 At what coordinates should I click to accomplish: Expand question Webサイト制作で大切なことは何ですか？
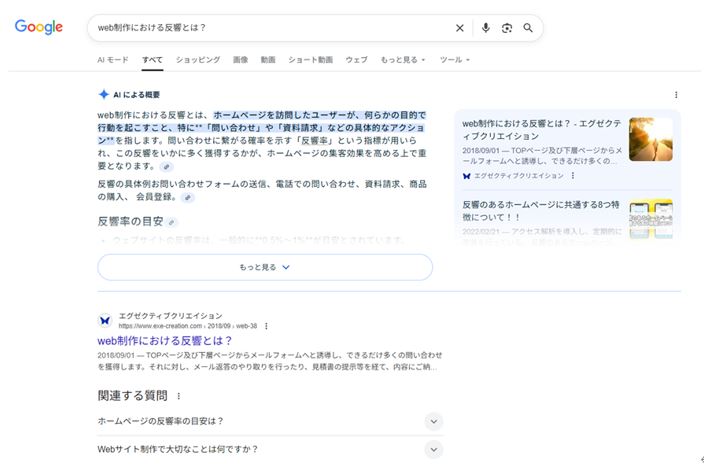(x=433, y=451)
